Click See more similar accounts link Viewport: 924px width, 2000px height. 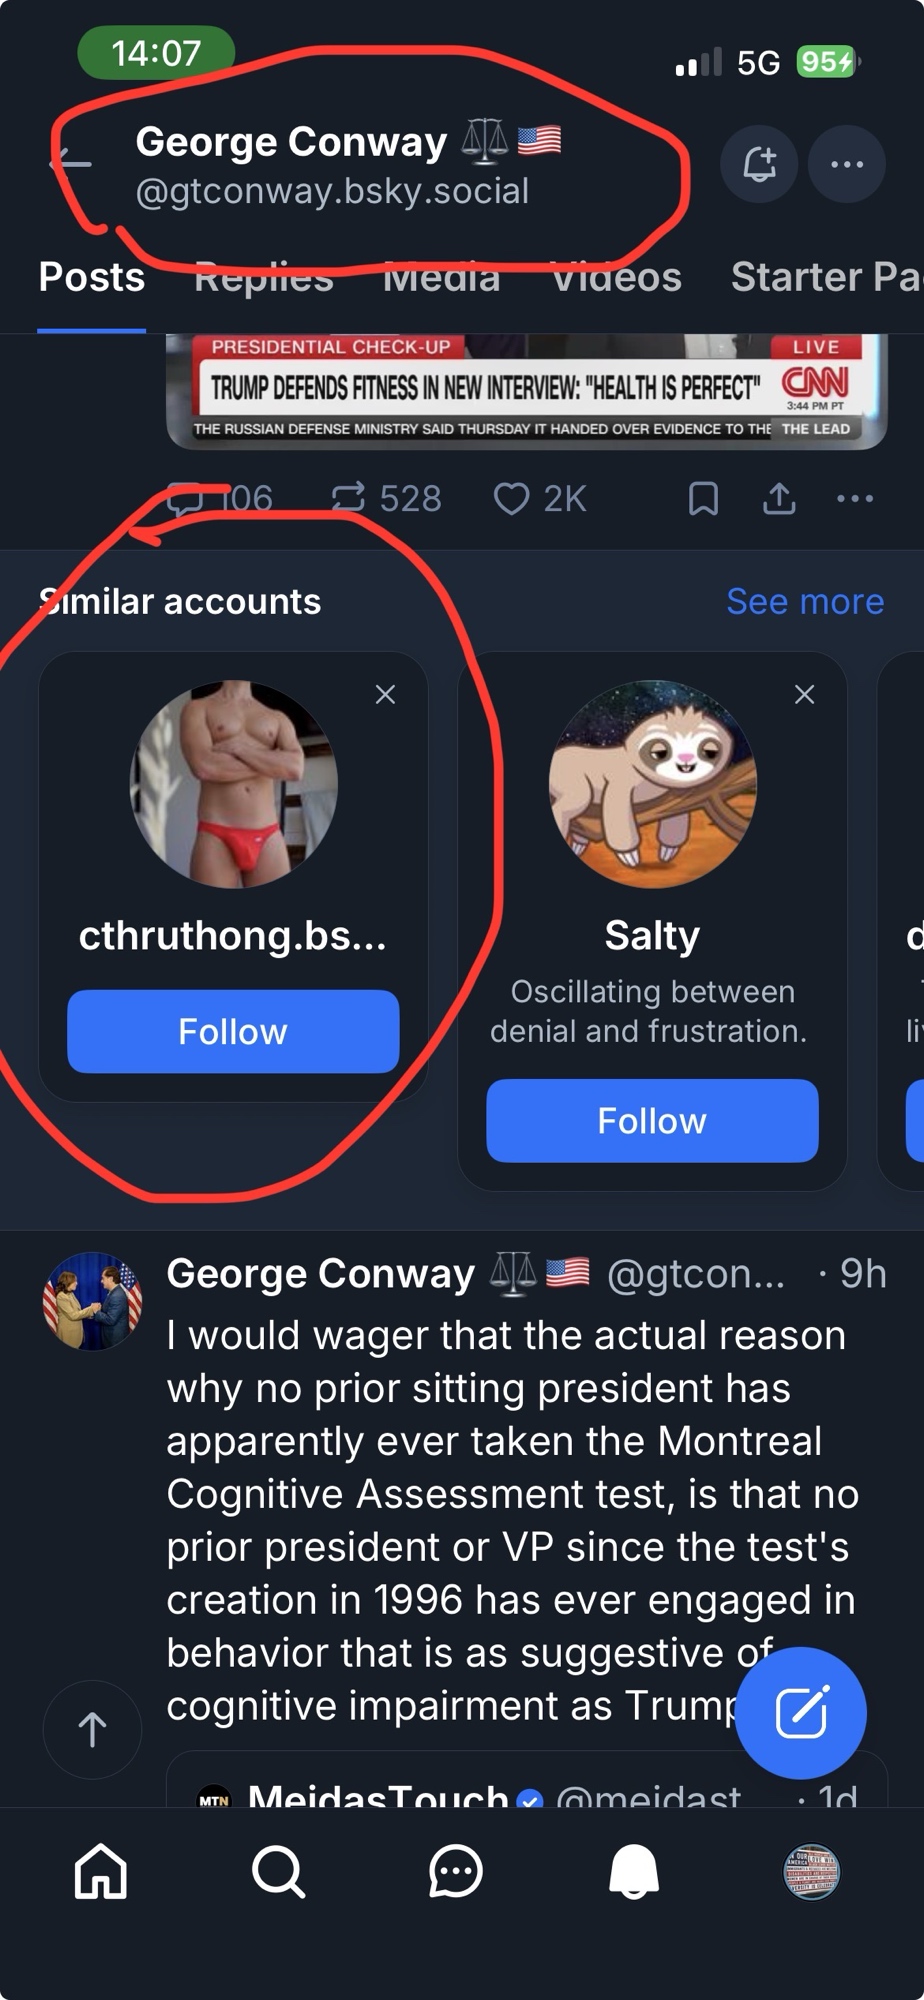pos(804,601)
